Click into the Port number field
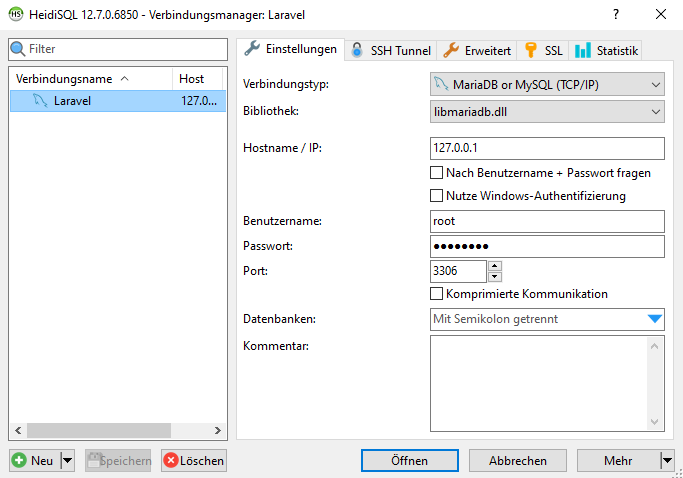 (458, 271)
